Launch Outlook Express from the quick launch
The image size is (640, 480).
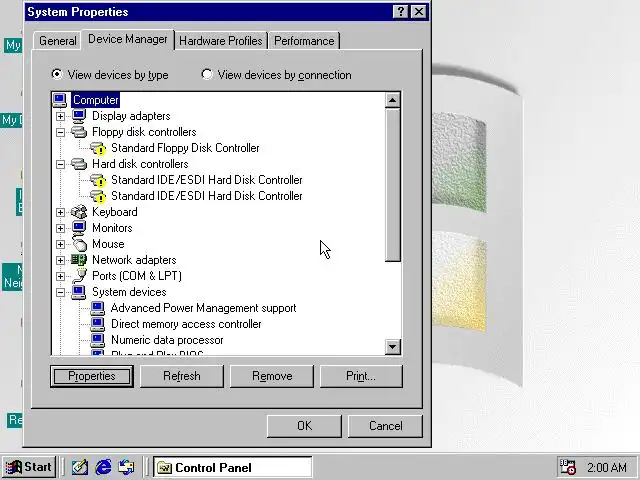[127, 467]
